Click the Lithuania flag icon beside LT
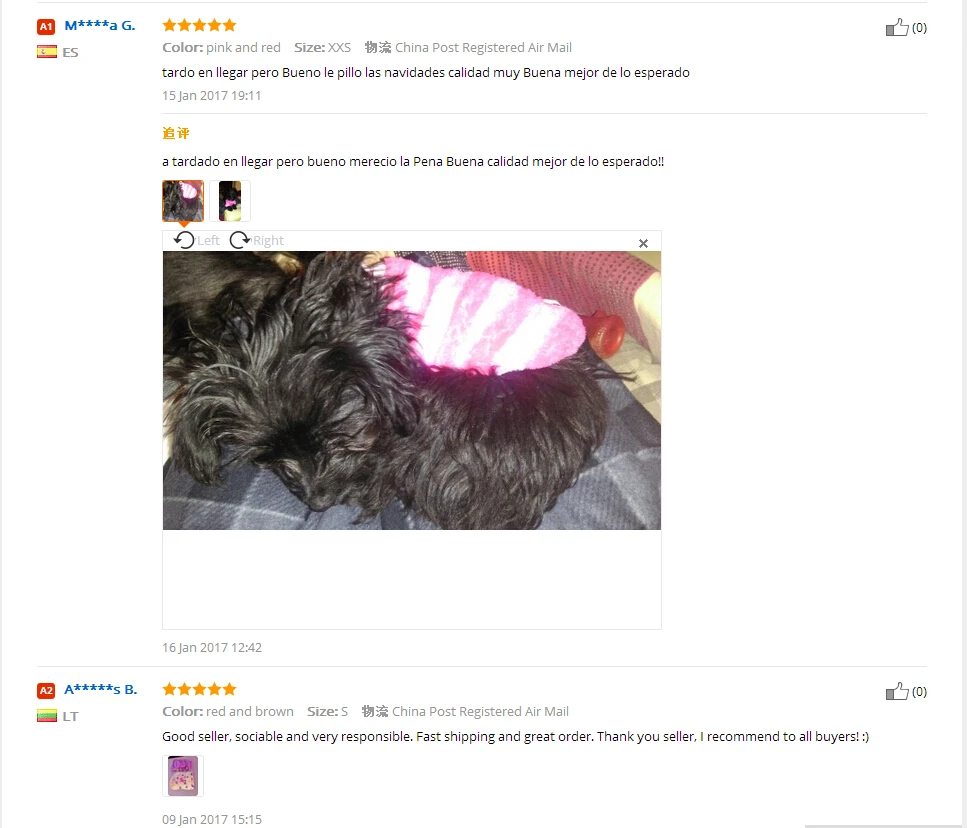The height and width of the screenshot is (828, 967). pyautogui.click(x=47, y=716)
